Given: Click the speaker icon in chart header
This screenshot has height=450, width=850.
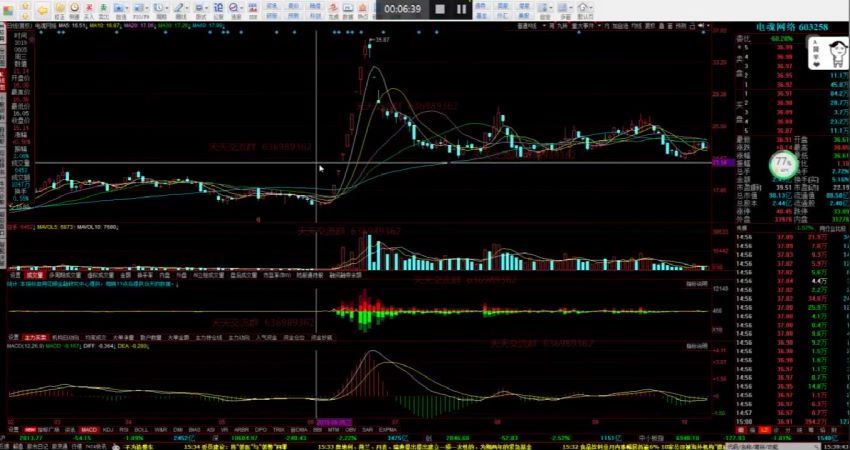Looking at the screenshot, I should (700, 25).
